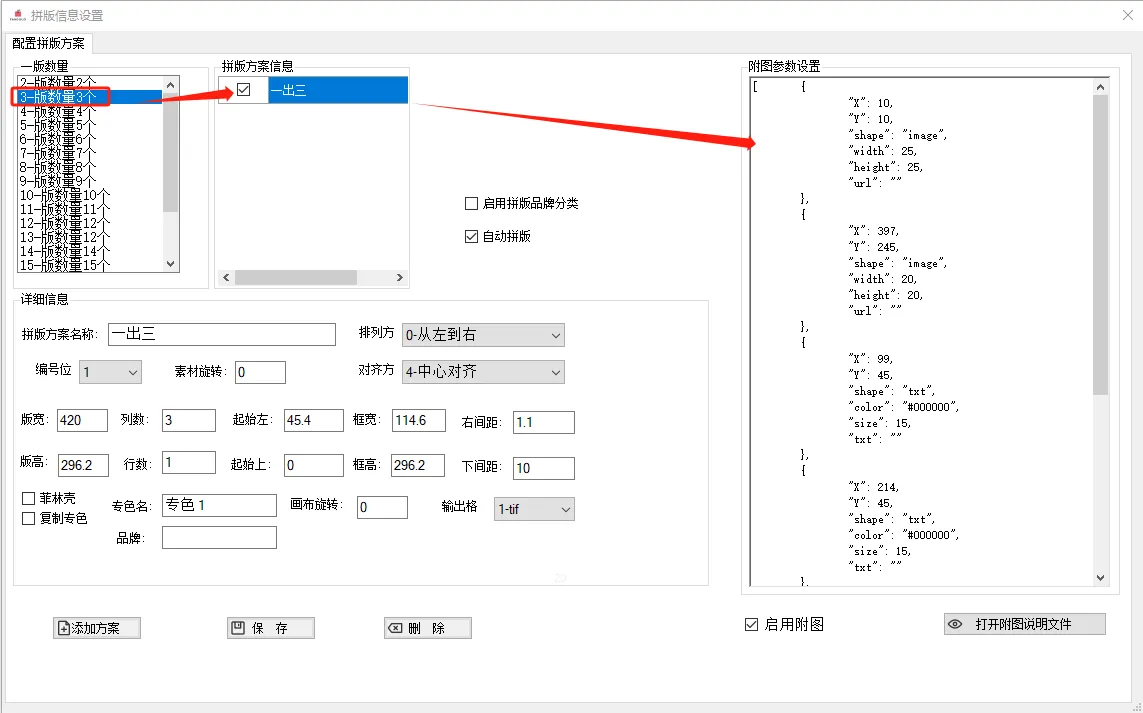Click 专色名 input field
This screenshot has height=713, width=1143.
(219, 505)
